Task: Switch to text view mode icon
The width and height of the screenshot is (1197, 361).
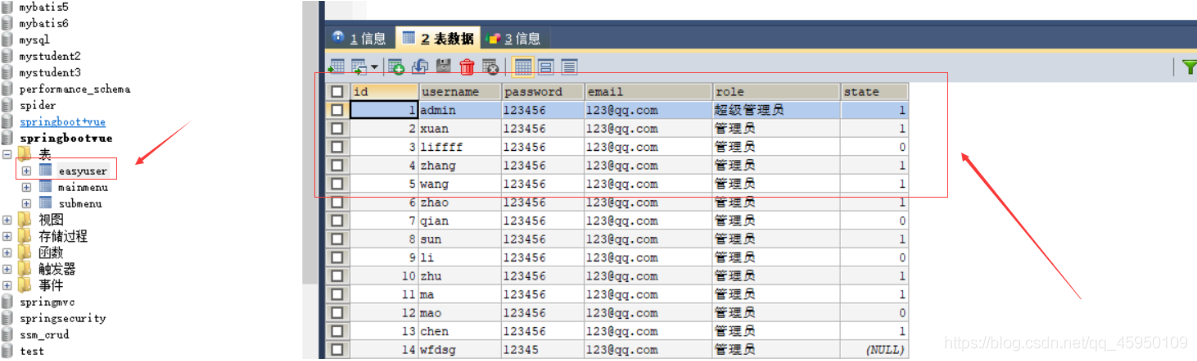Action: 569,66
